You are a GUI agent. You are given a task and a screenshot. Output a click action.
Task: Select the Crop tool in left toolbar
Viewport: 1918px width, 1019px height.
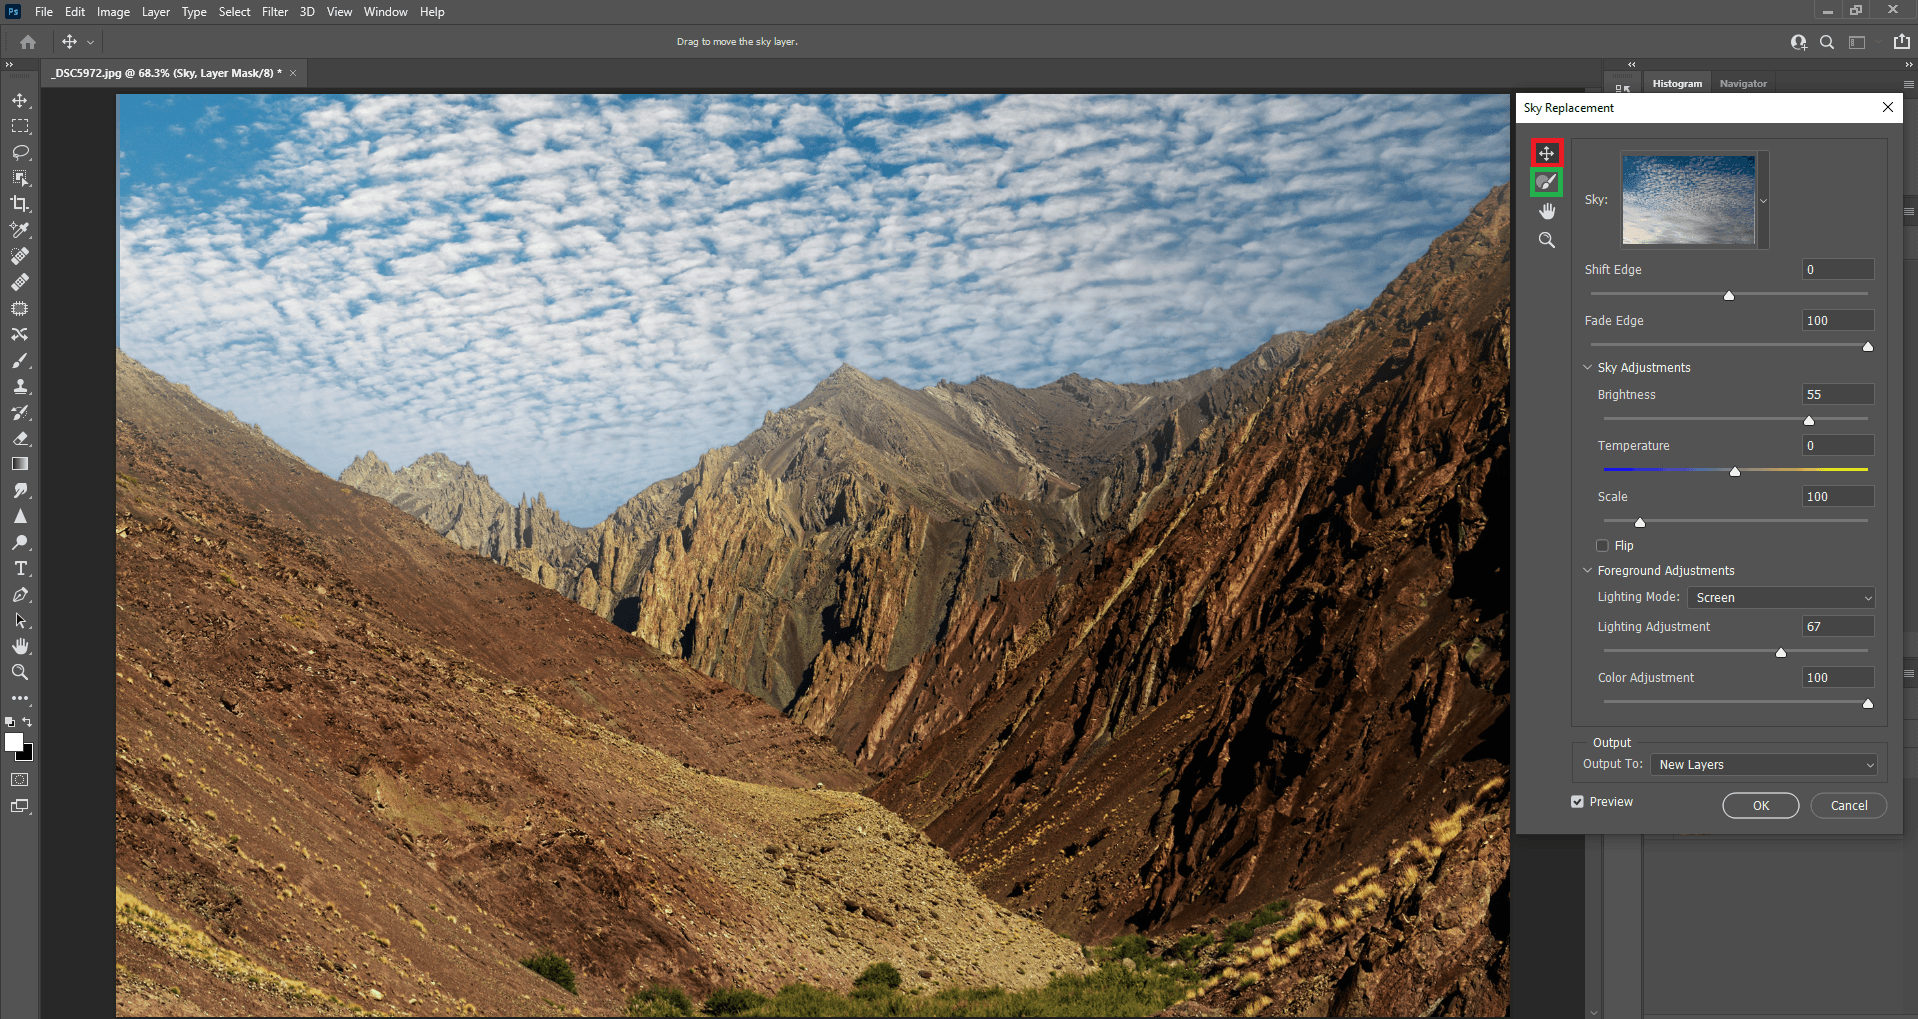tap(20, 204)
